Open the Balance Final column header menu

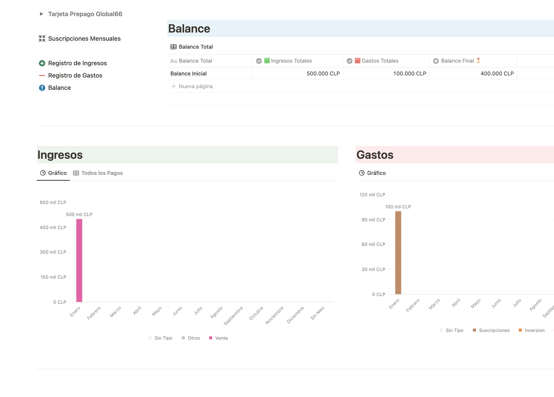[x=473, y=61]
